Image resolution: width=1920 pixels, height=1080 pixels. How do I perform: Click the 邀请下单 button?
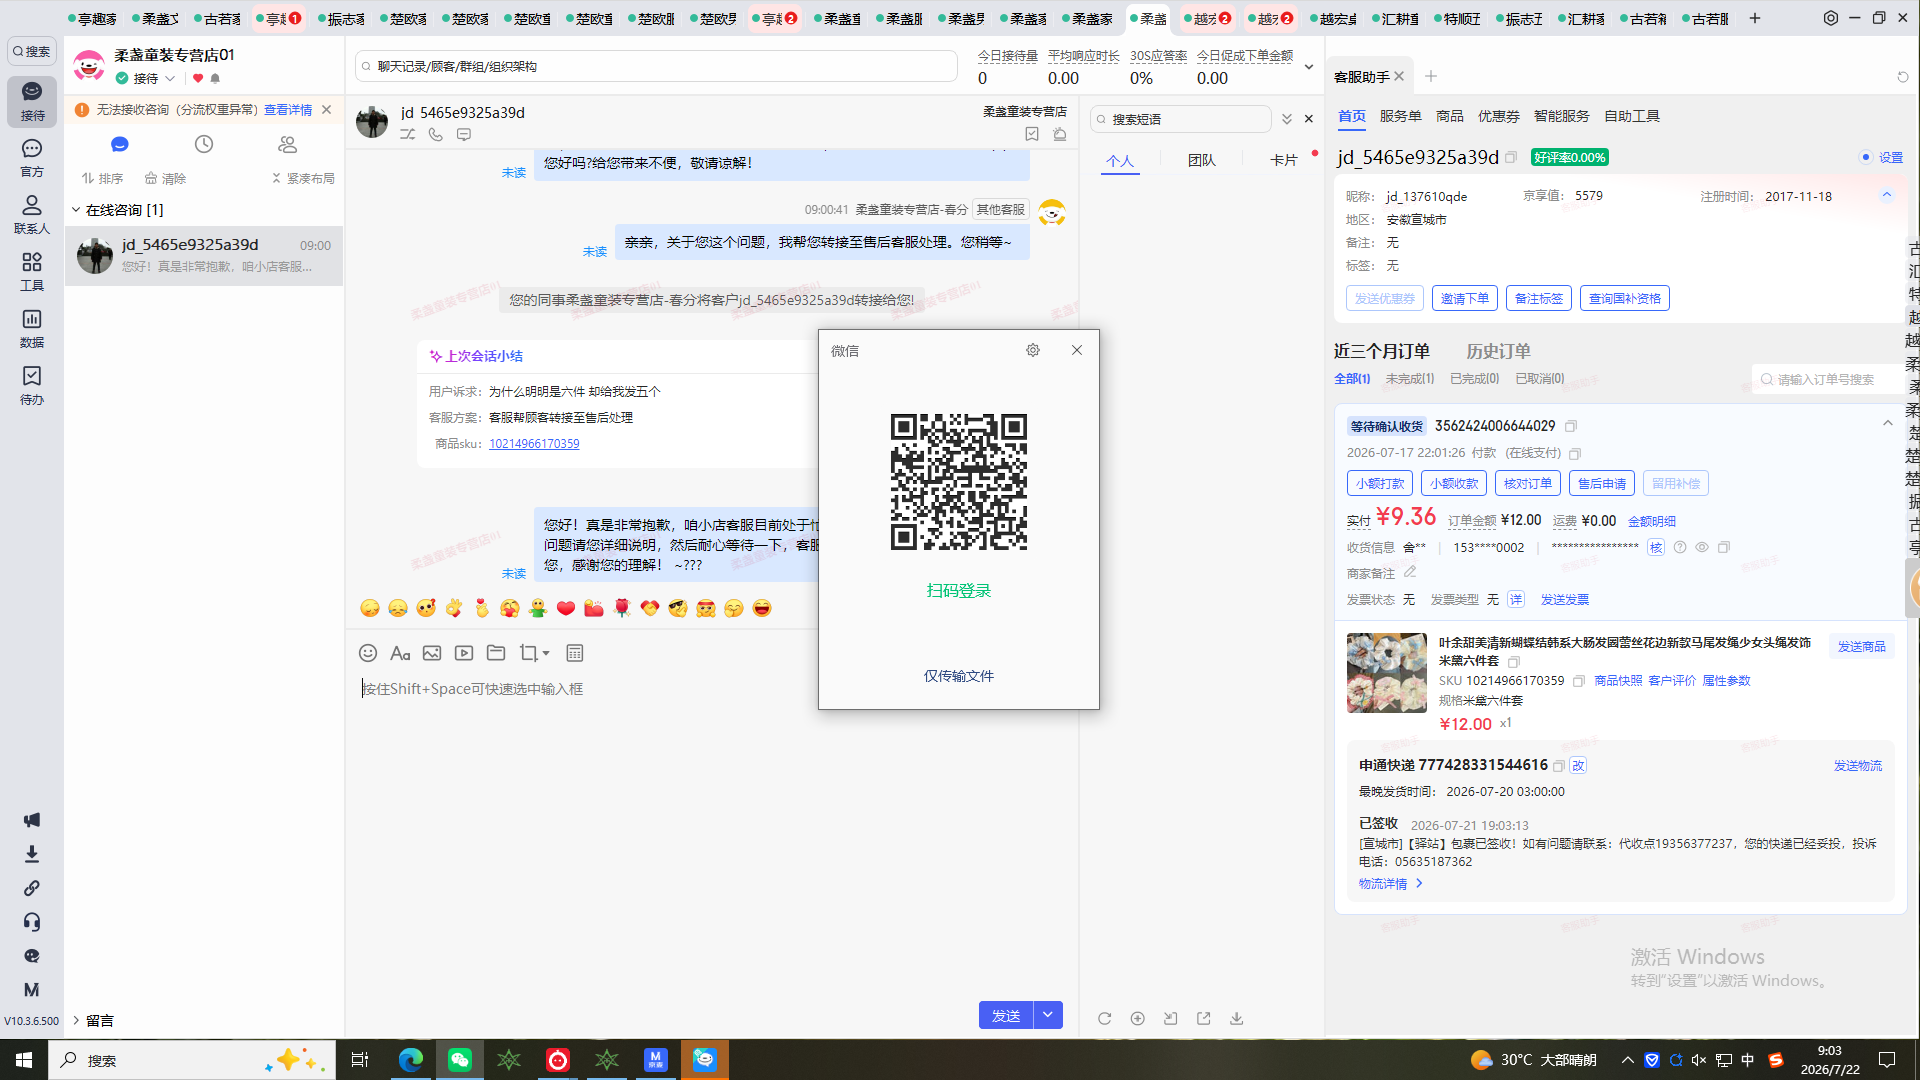coord(1465,298)
